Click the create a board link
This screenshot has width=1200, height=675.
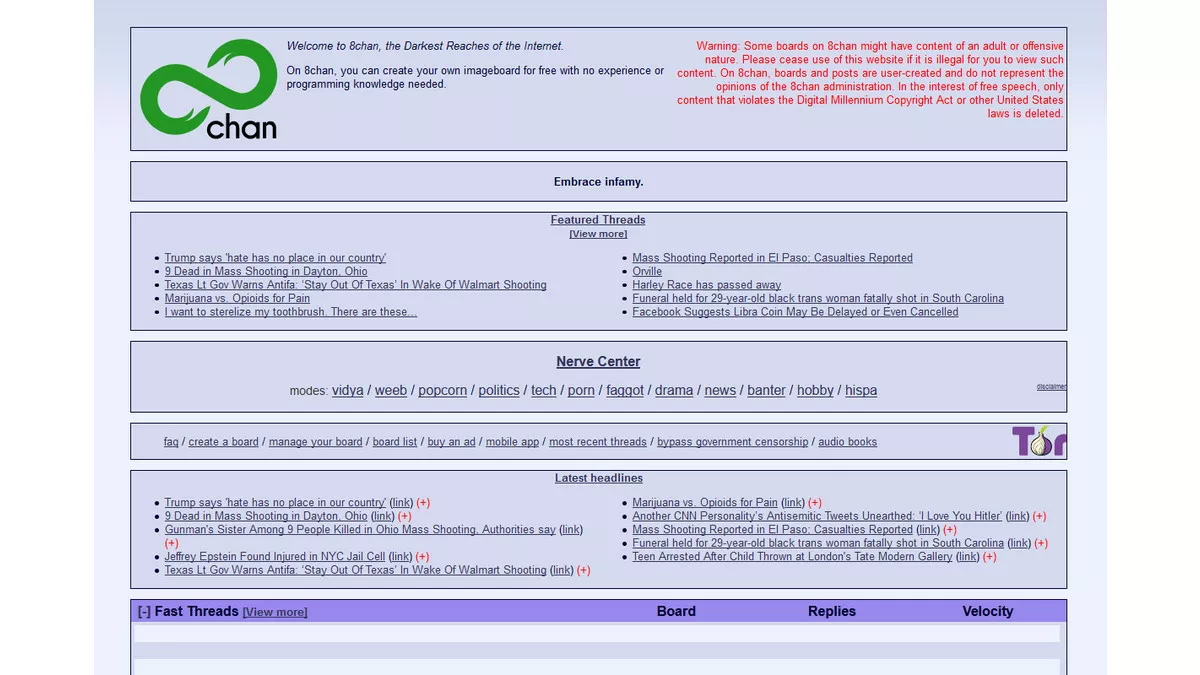point(224,442)
